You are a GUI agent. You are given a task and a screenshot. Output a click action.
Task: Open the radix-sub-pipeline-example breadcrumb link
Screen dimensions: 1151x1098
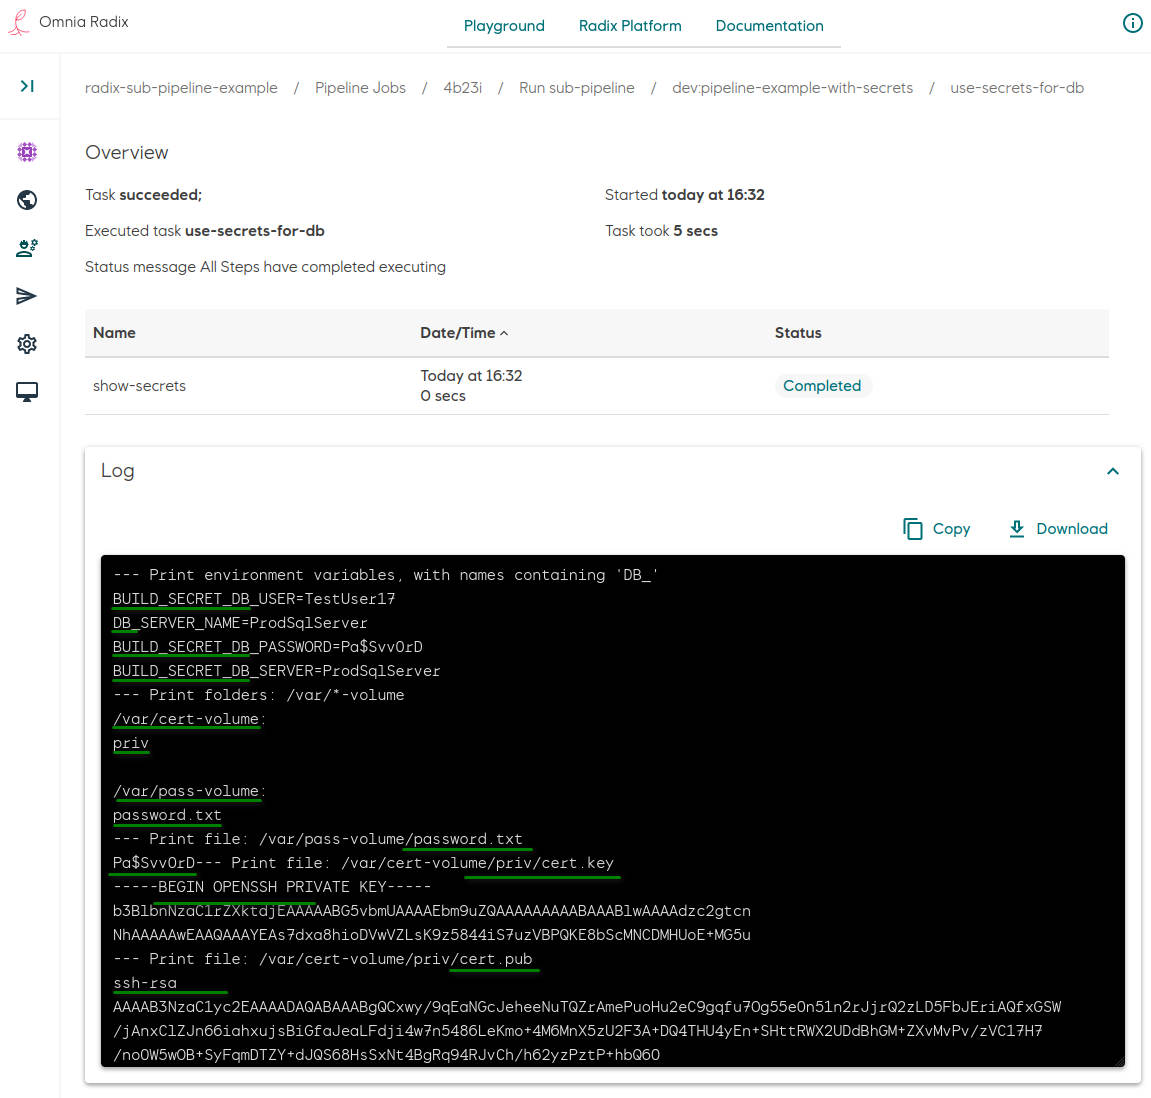pos(181,87)
